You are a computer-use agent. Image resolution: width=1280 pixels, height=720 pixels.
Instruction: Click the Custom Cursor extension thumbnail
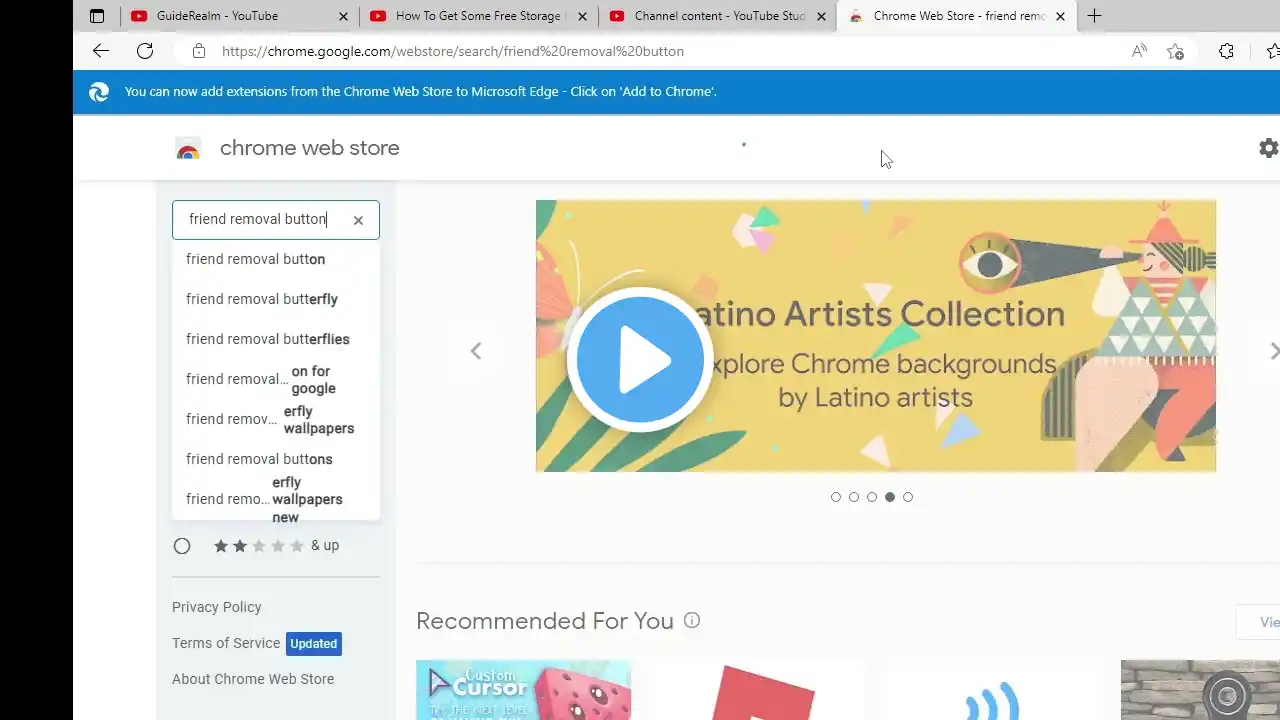coord(523,690)
